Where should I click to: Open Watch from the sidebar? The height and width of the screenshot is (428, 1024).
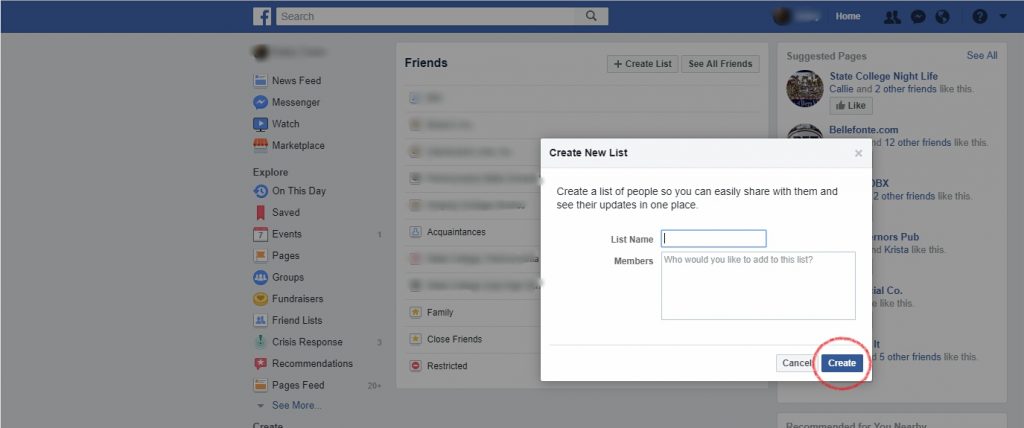click(x=285, y=123)
